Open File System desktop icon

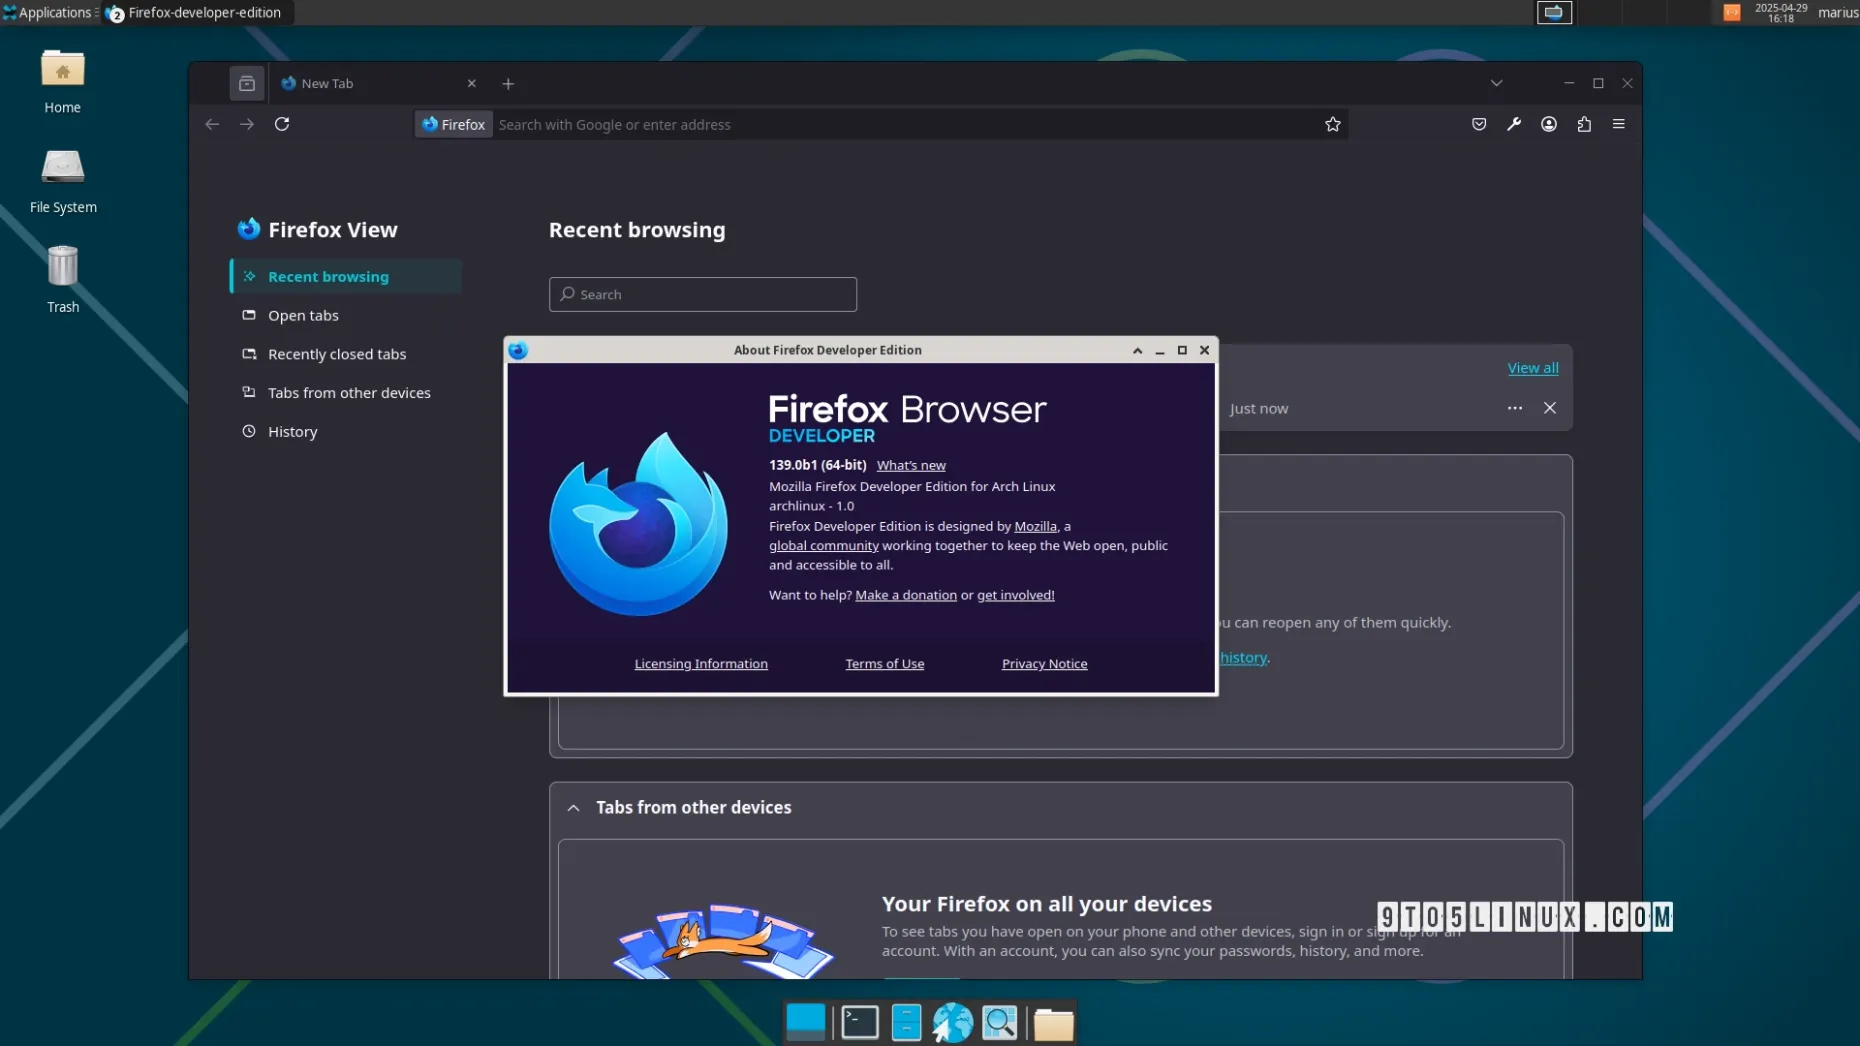pyautogui.click(x=62, y=181)
